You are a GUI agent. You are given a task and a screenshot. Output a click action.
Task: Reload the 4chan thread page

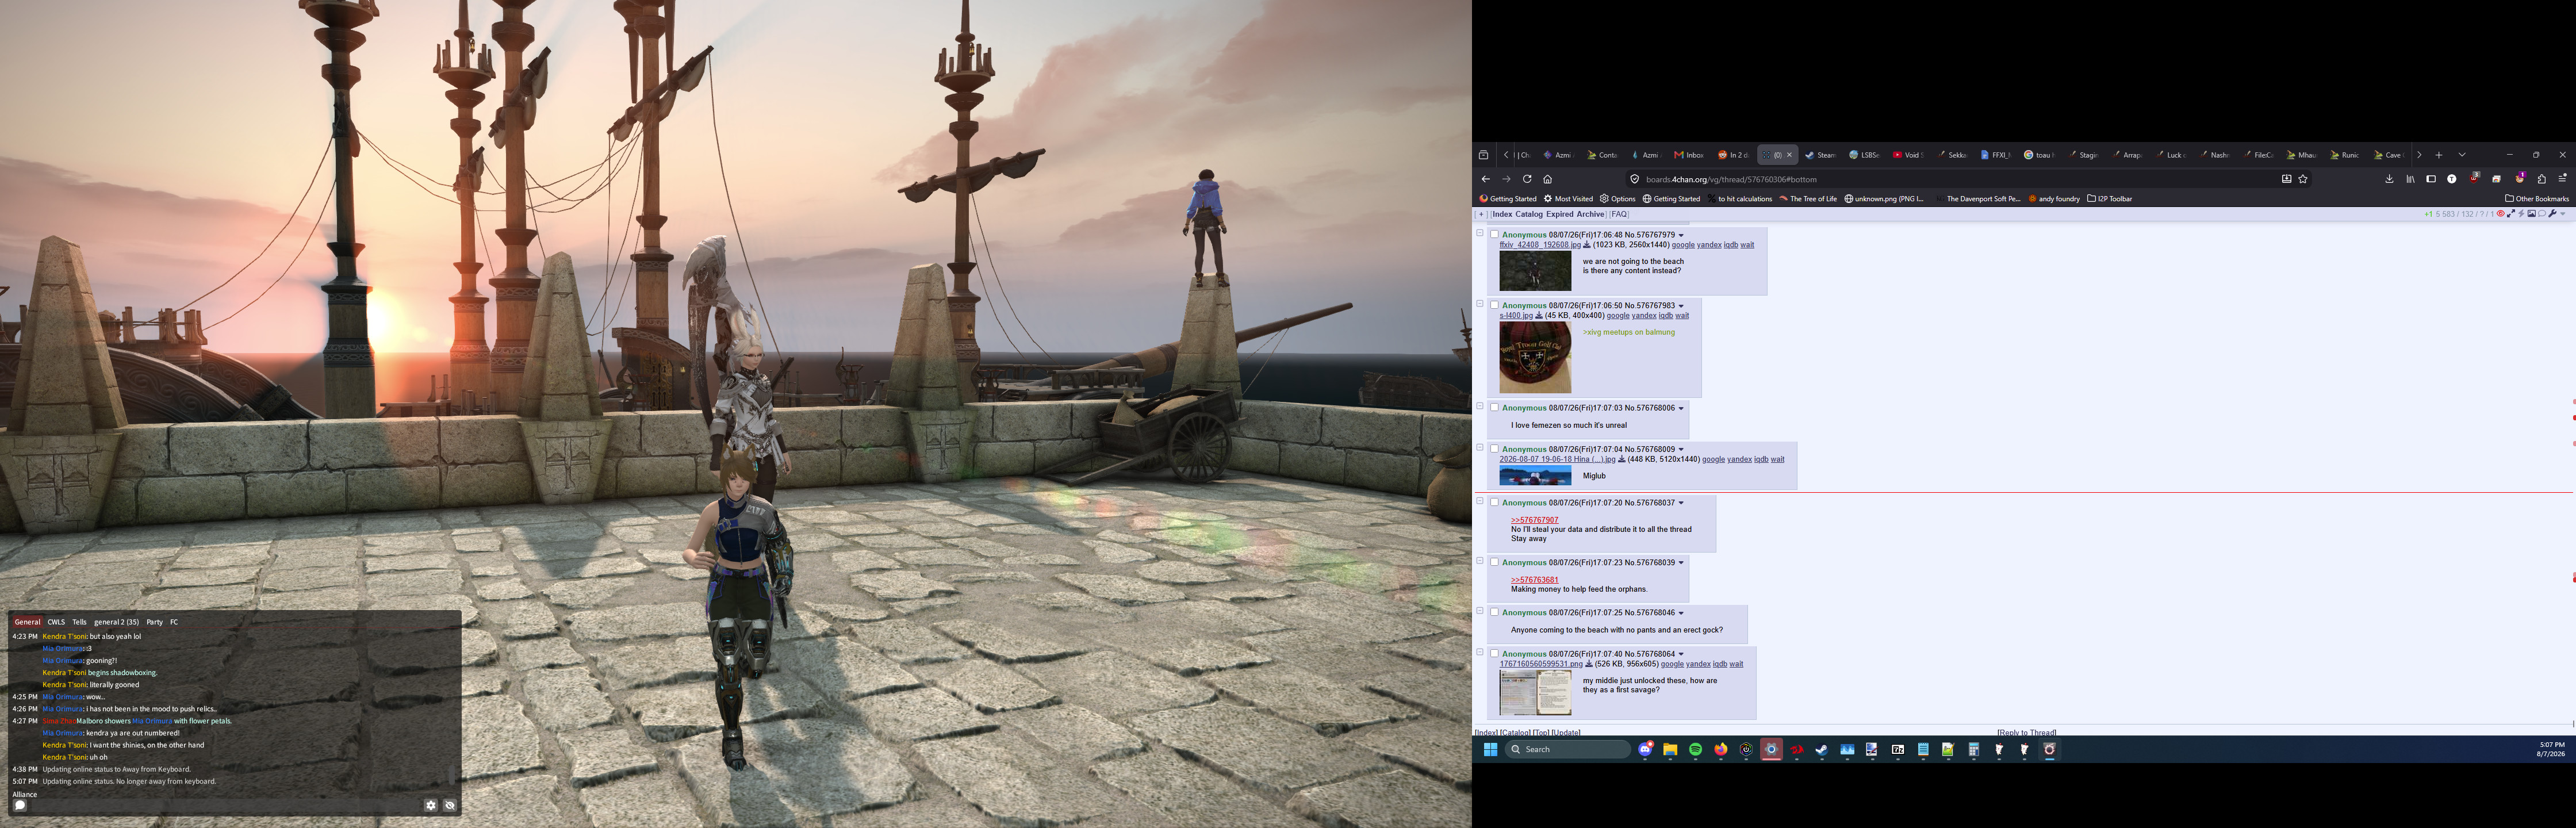point(1527,179)
